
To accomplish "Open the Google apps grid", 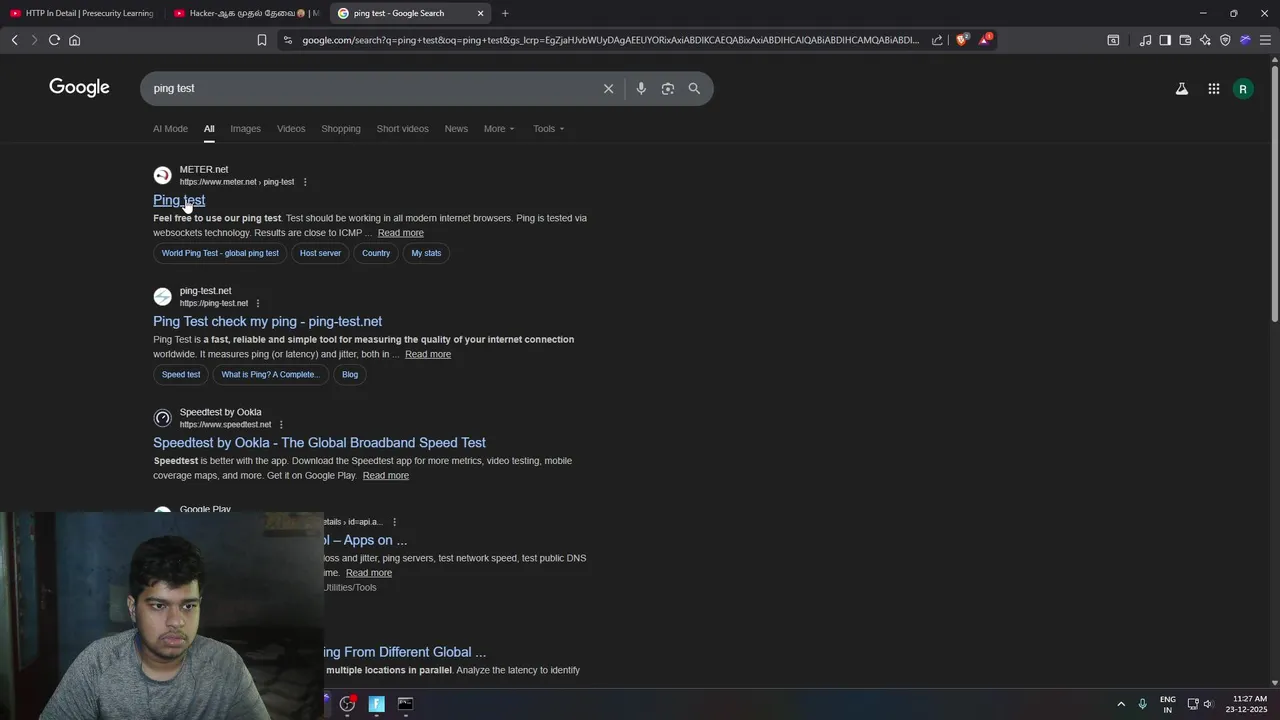I will [x=1213, y=89].
